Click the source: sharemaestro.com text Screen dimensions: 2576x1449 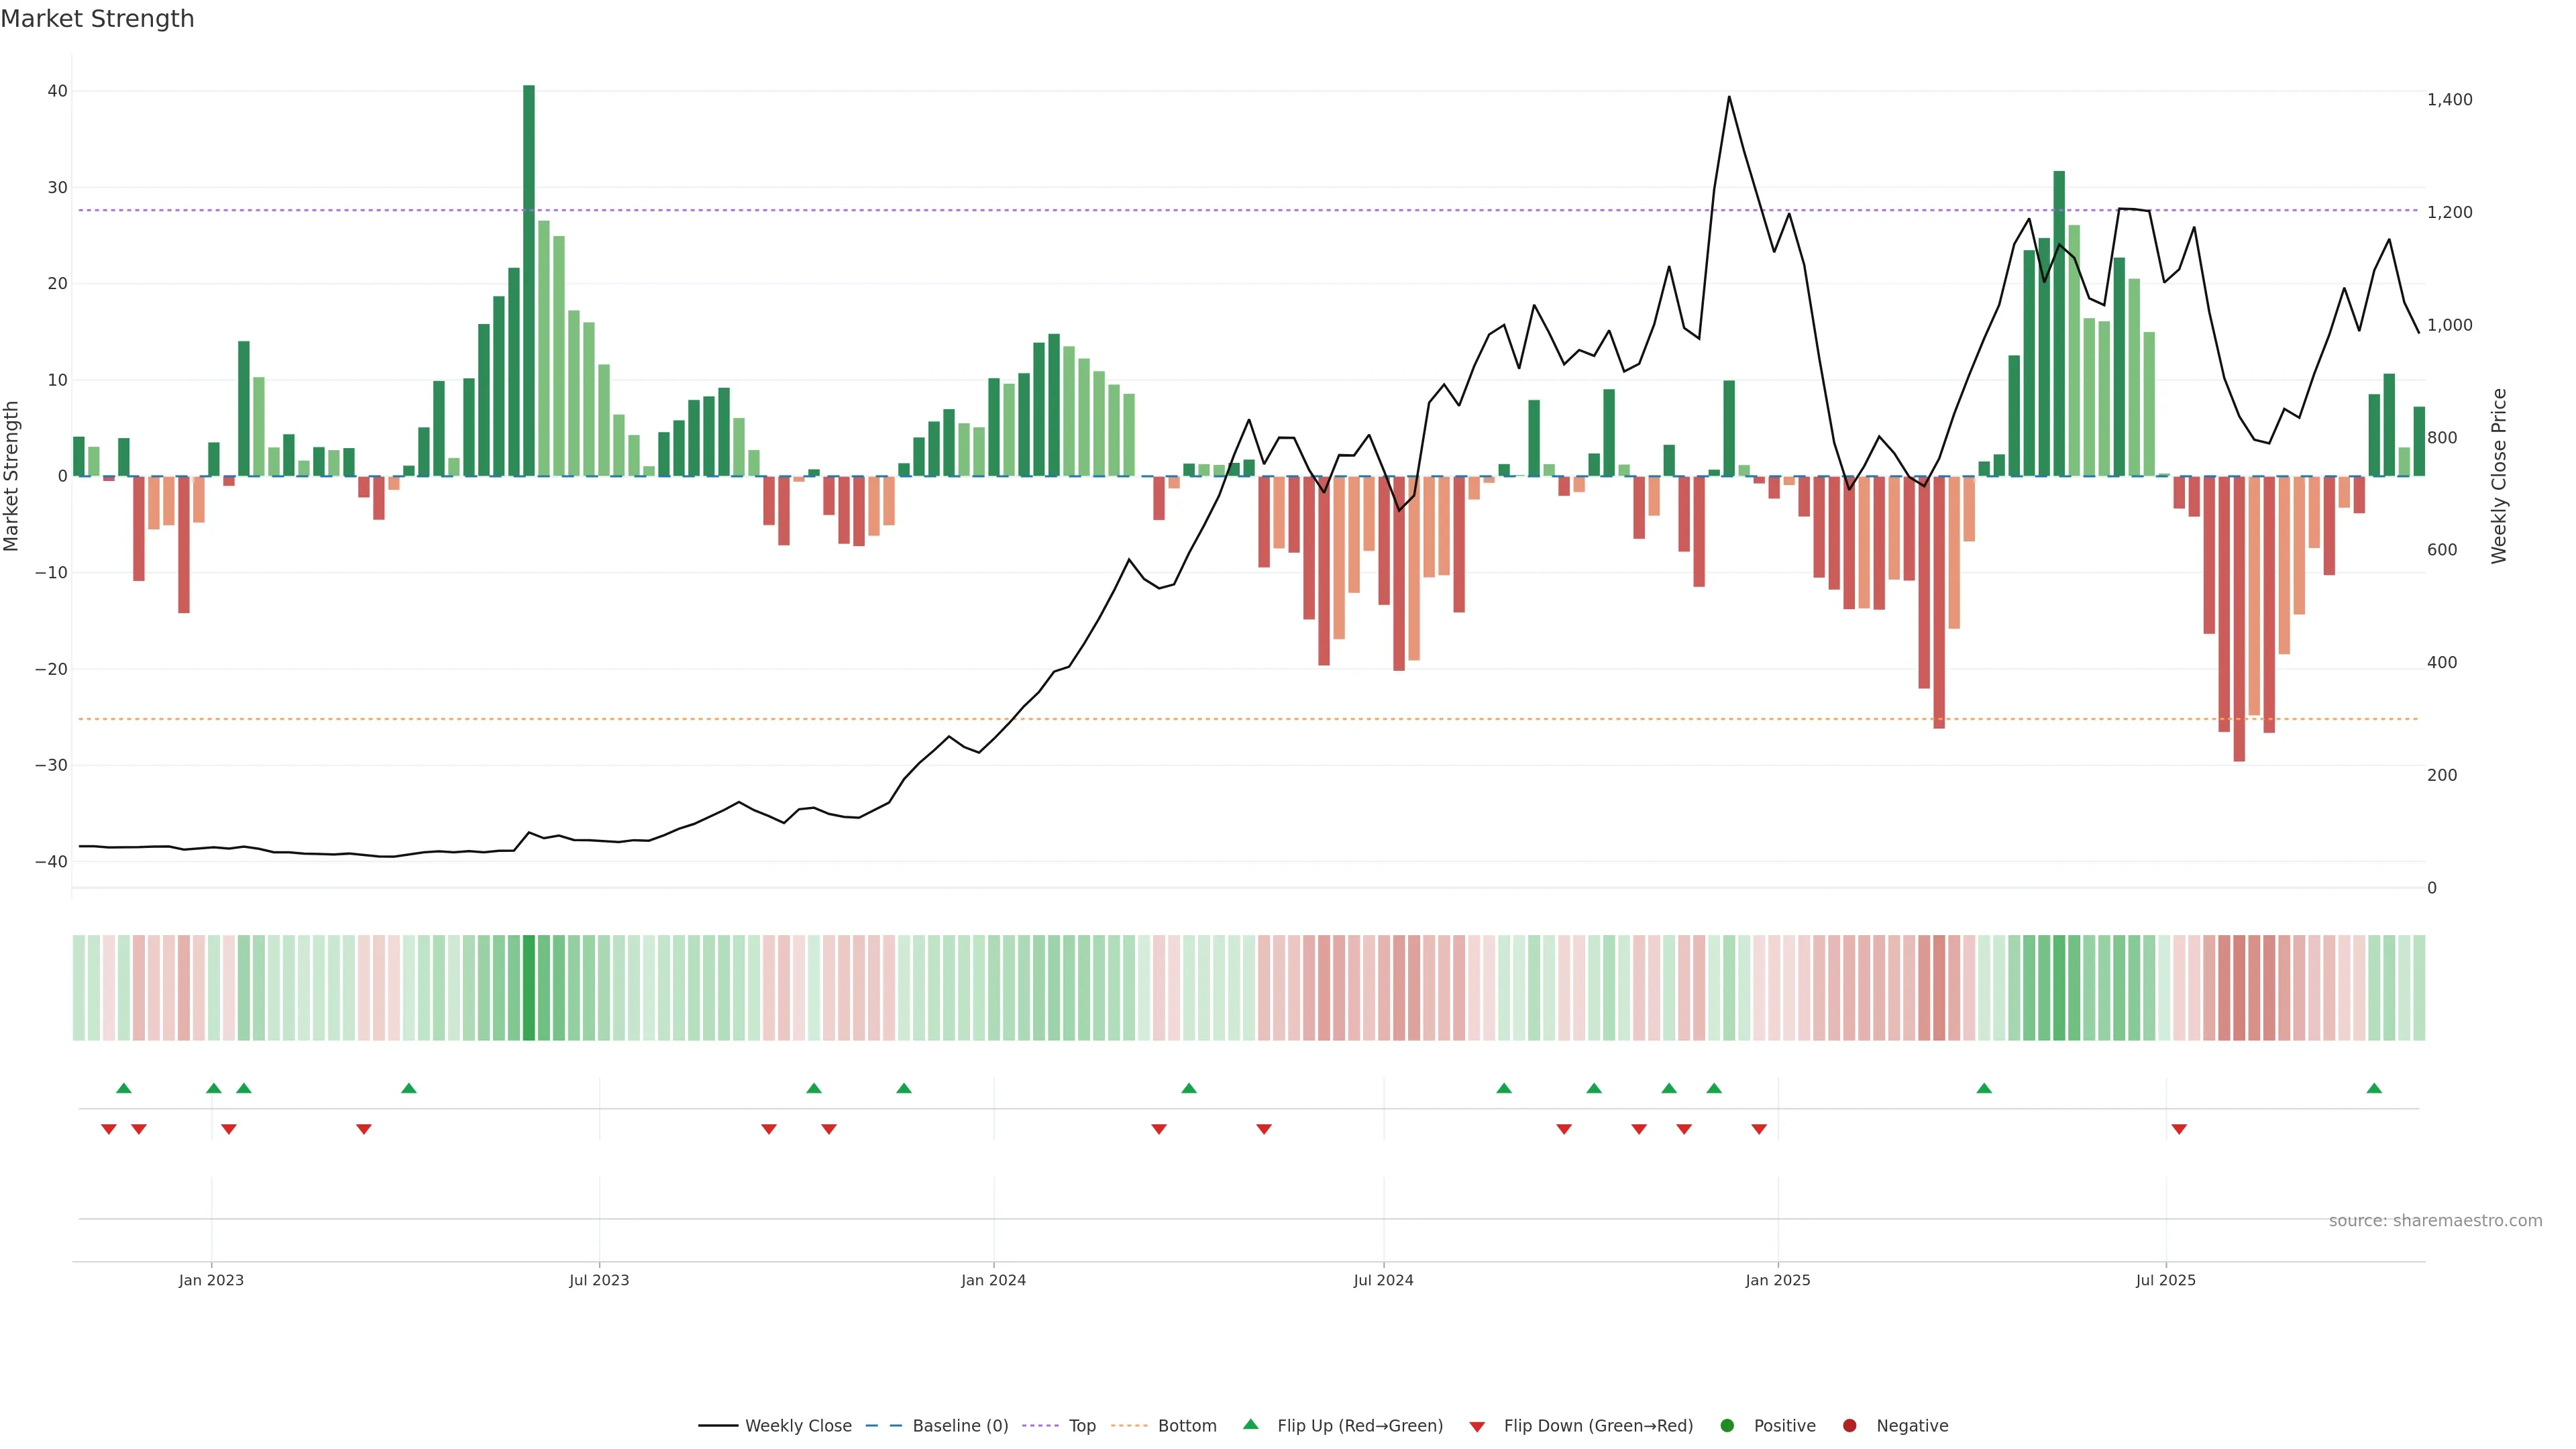pyautogui.click(x=2435, y=1221)
